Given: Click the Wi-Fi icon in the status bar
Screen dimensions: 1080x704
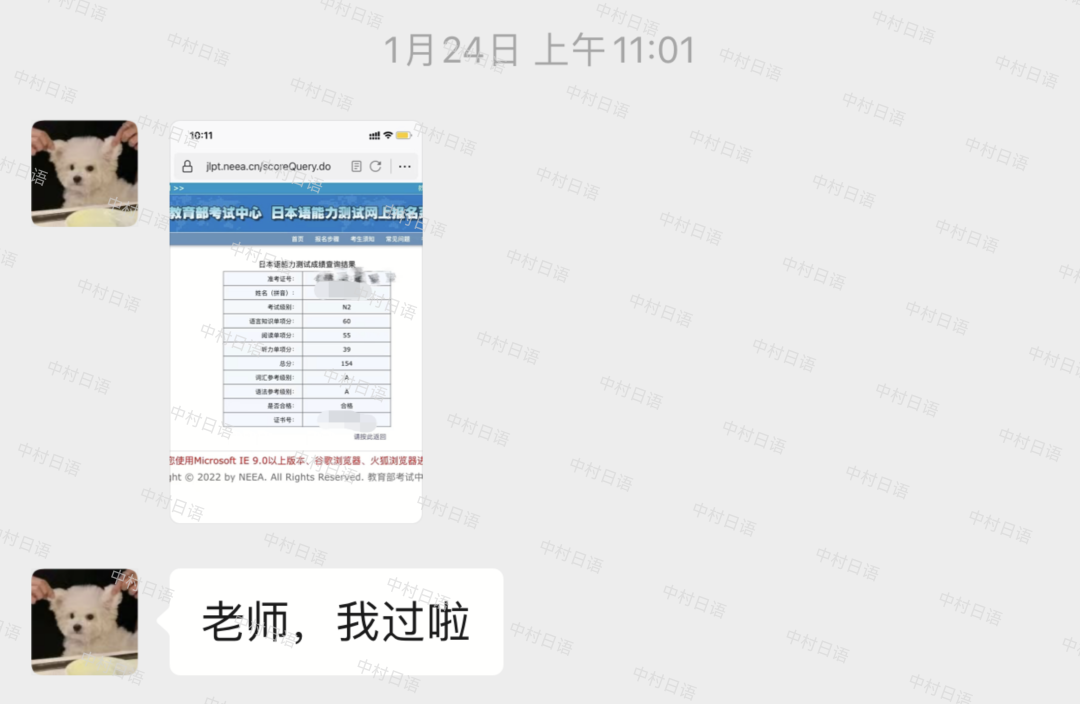Looking at the screenshot, I should point(387,135).
